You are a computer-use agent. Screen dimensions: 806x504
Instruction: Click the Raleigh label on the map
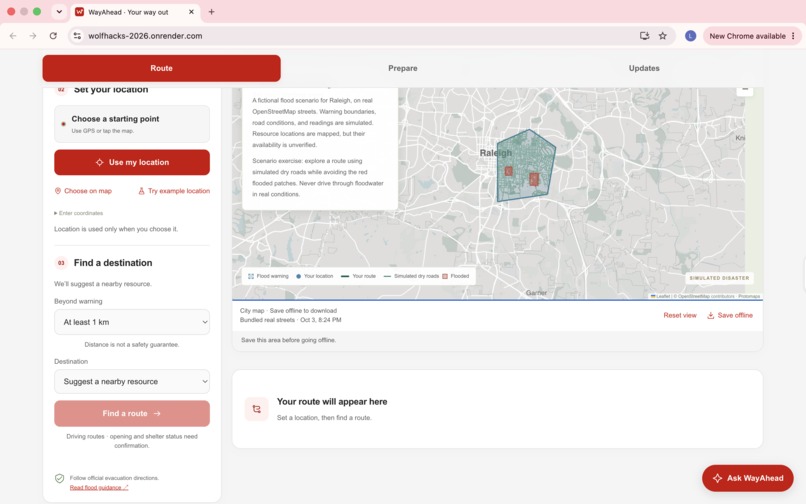[x=496, y=153]
